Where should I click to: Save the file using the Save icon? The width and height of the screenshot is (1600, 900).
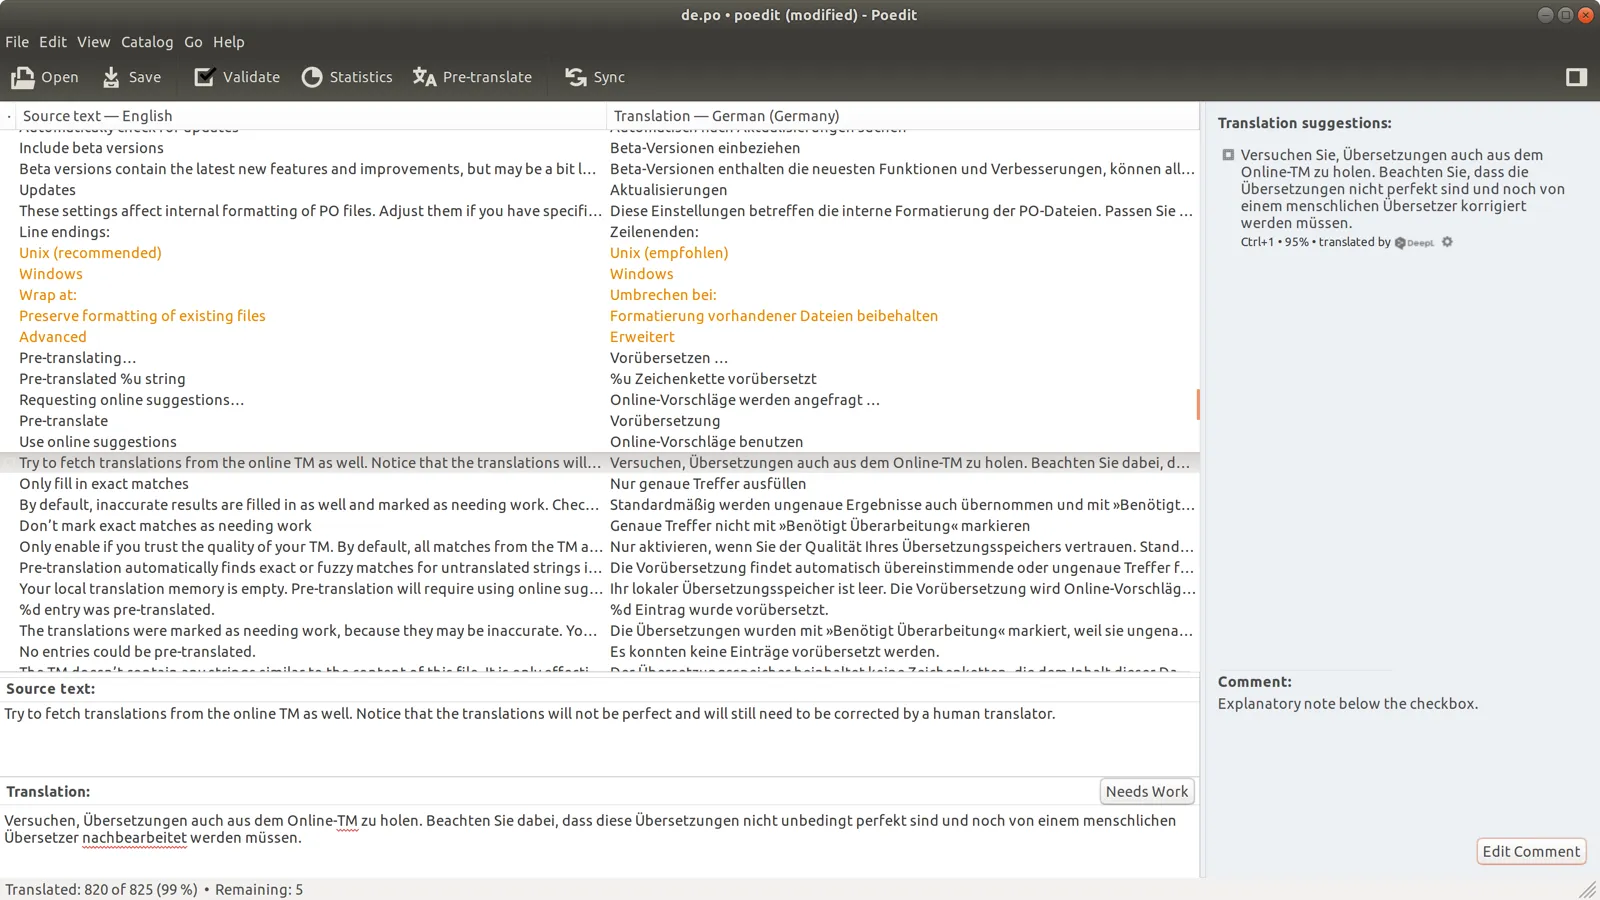111,77
